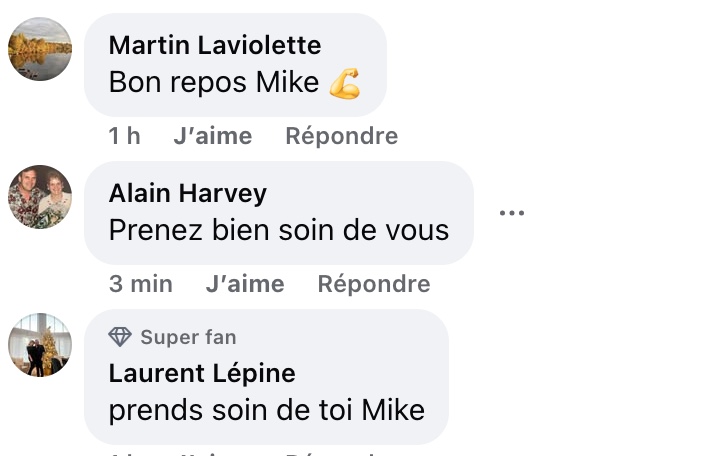Open Martin Laviolette's profile picture
718x456 pixels.
point(40,49)
